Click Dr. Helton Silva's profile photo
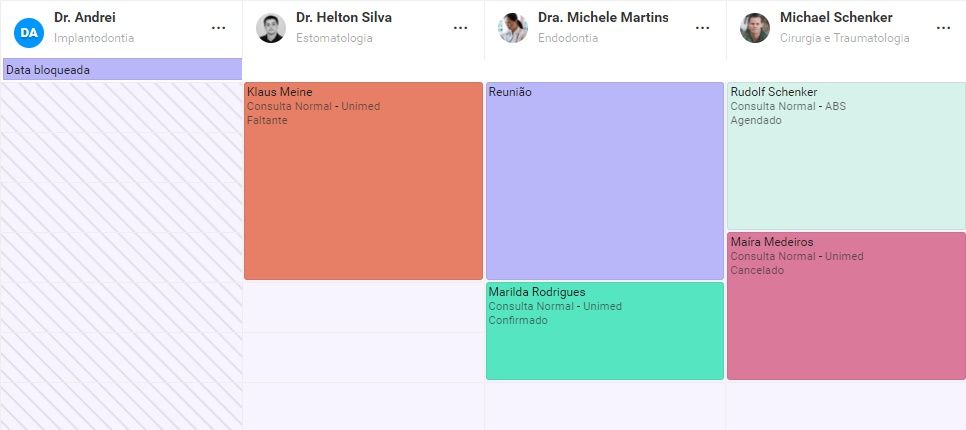 pyautogui.click(x=271, y=28)
